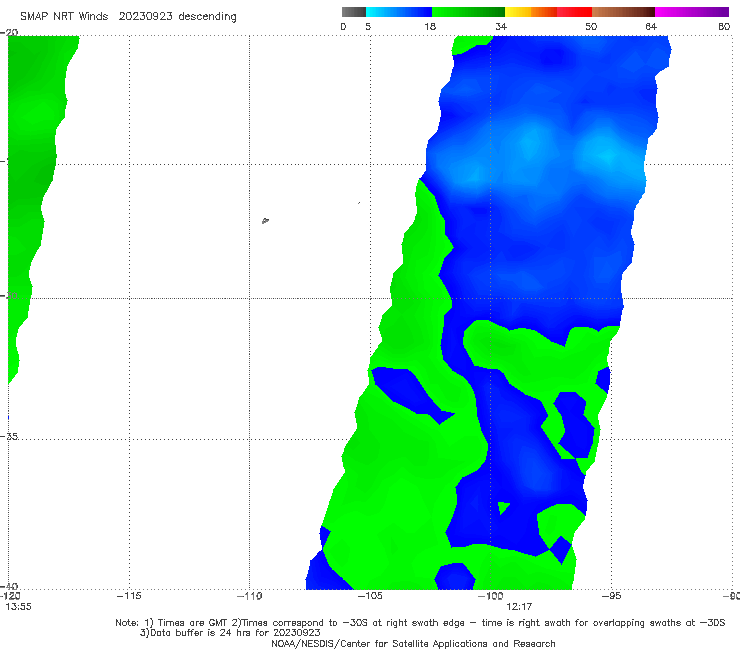740x650 pixels.
Task: Click the yellow-orange segment of the color bar
Action: click(531, 12)
